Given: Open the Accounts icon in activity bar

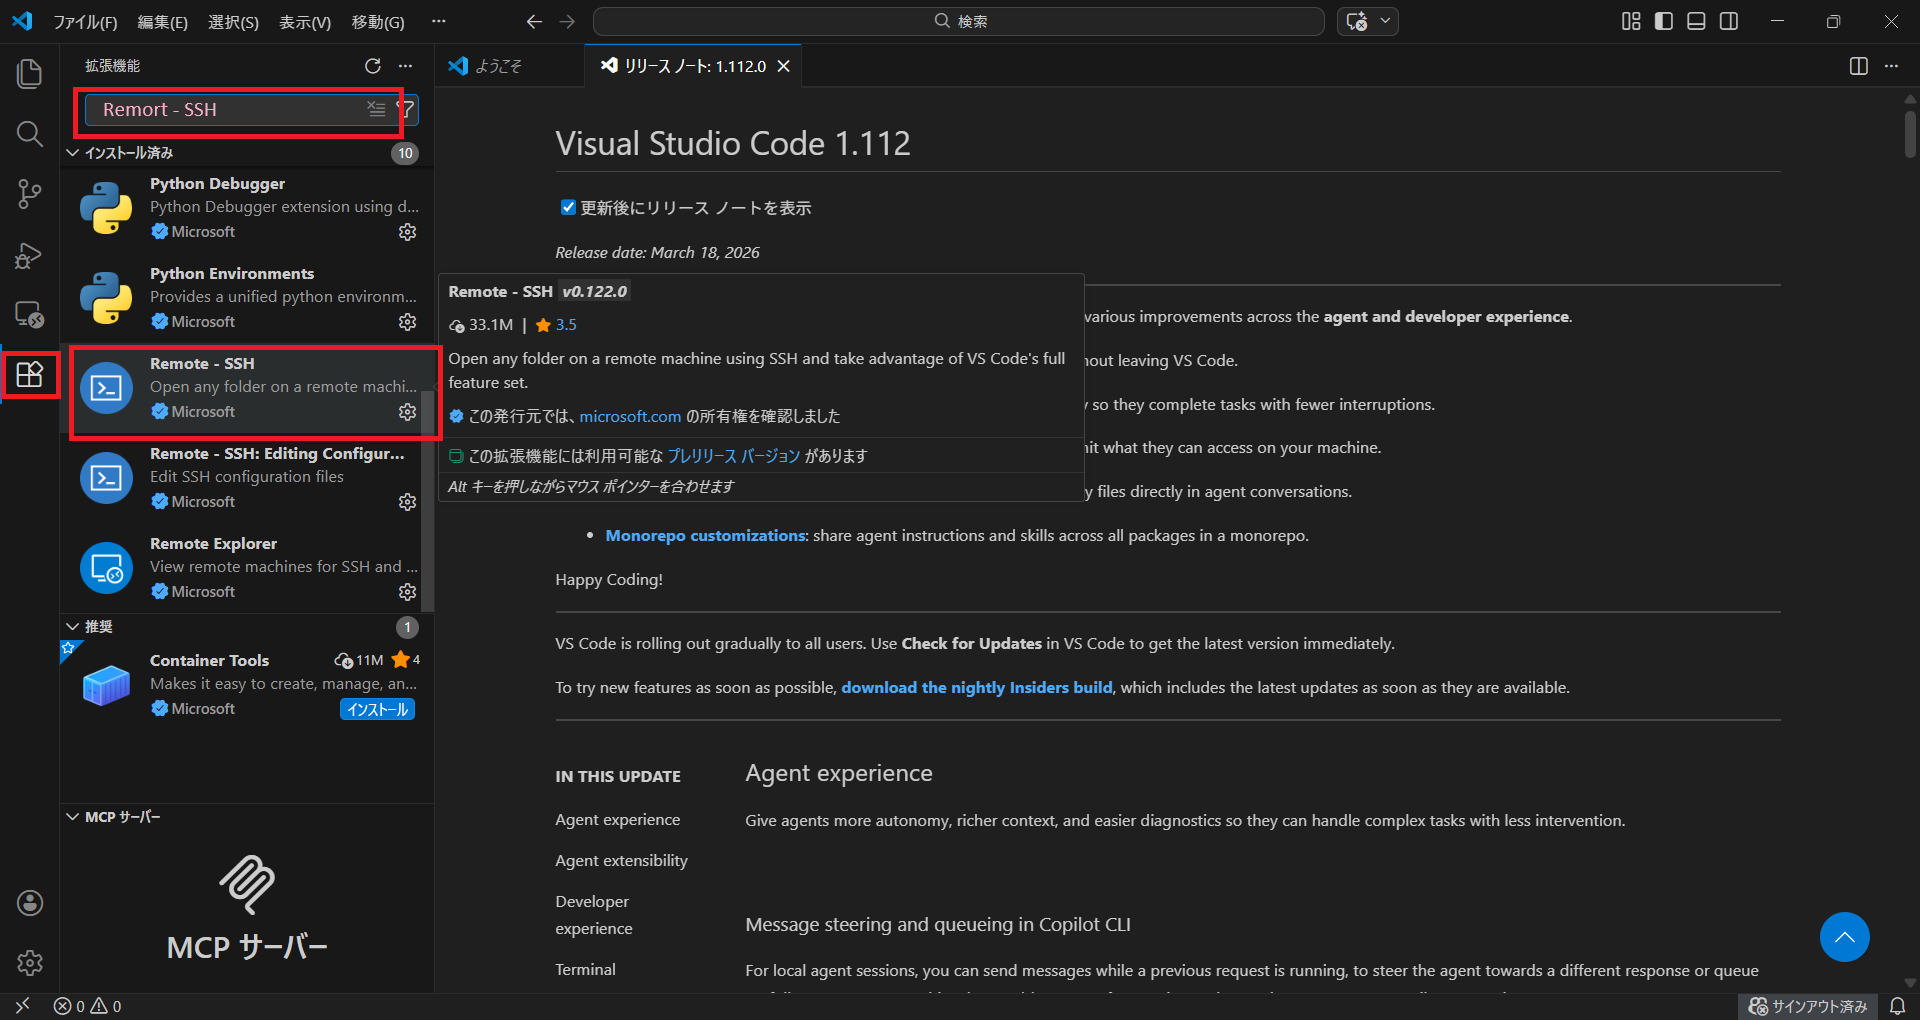Looking at the screenshot, I should (30, 903).
